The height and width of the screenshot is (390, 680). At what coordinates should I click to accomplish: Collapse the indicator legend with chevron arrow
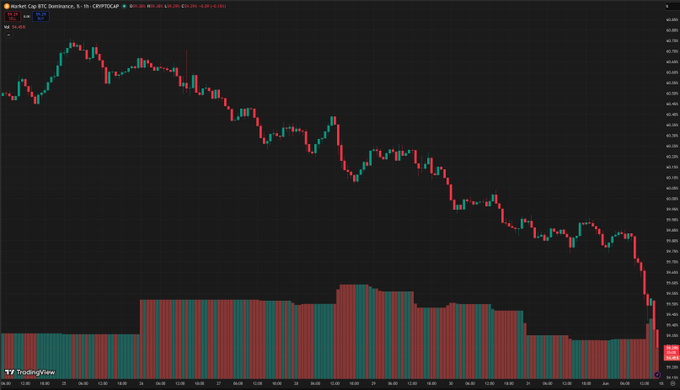[8, 35]
